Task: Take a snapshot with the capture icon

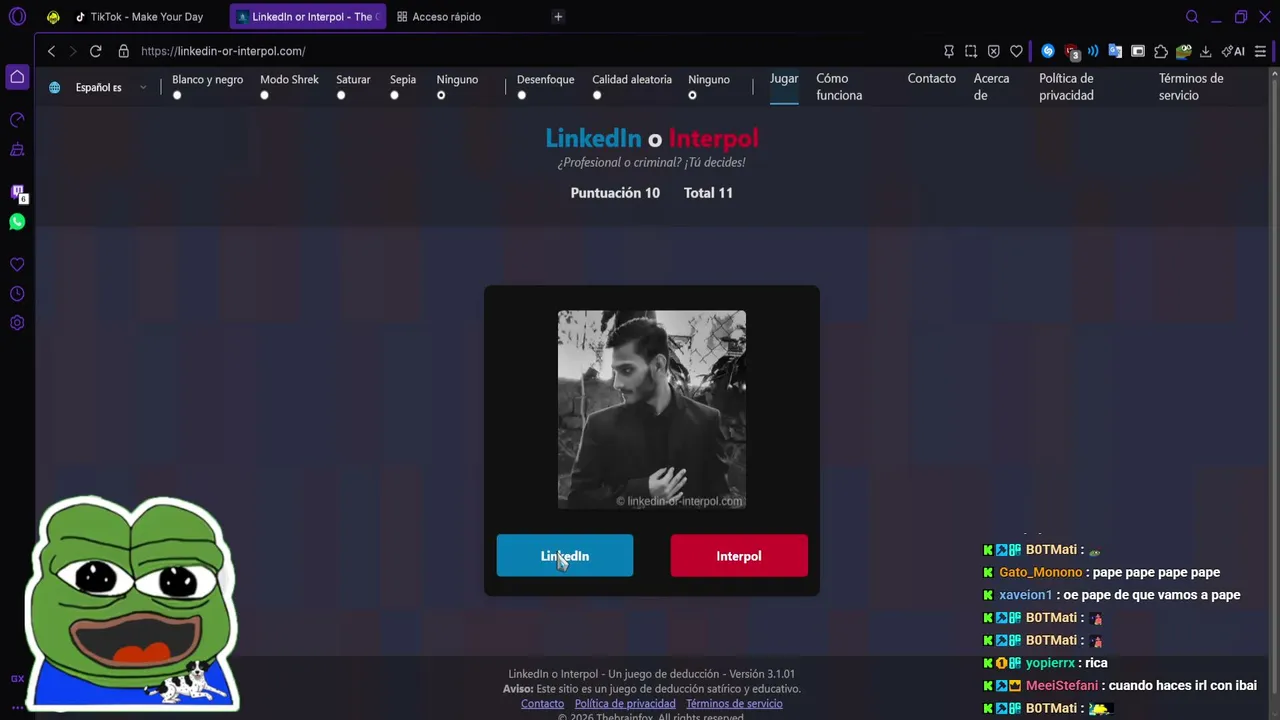Action: point(971,51)
